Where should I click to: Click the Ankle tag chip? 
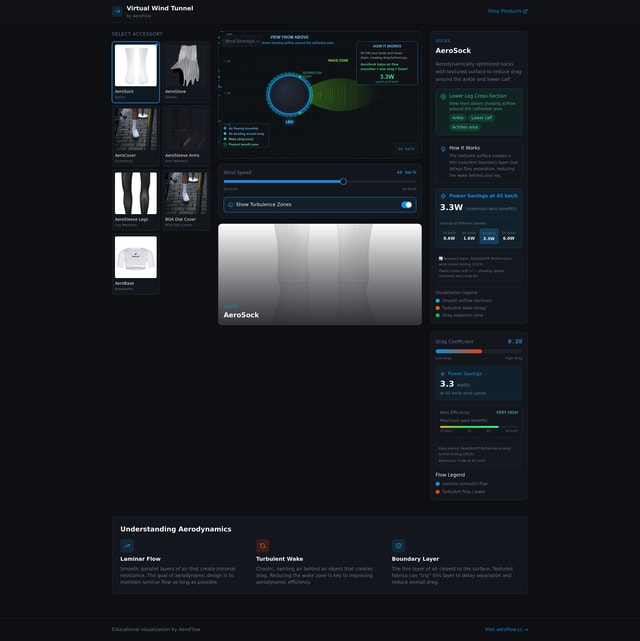457,117
